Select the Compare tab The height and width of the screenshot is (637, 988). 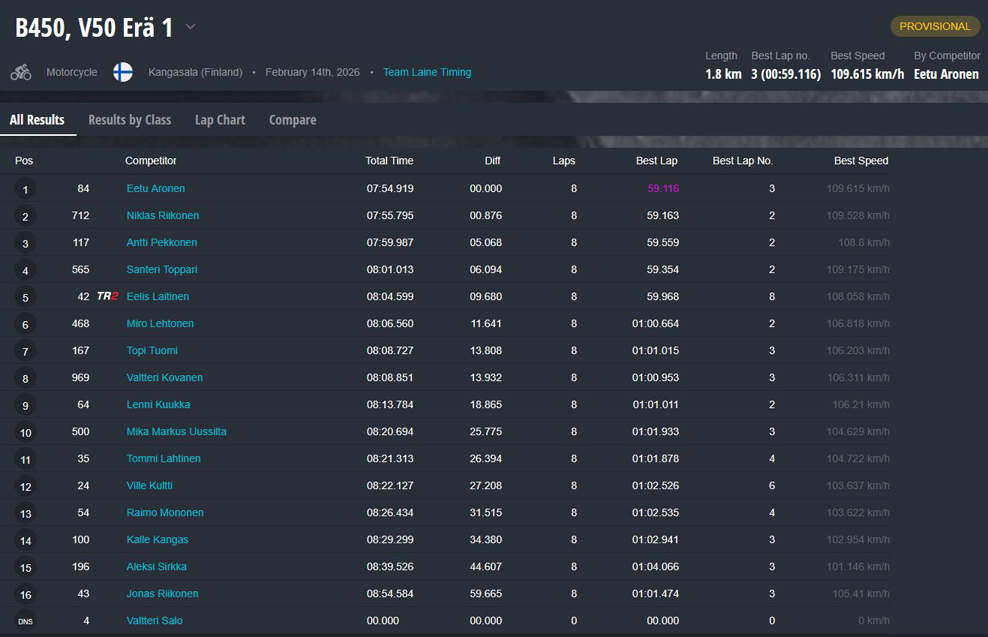coord(292,120)
